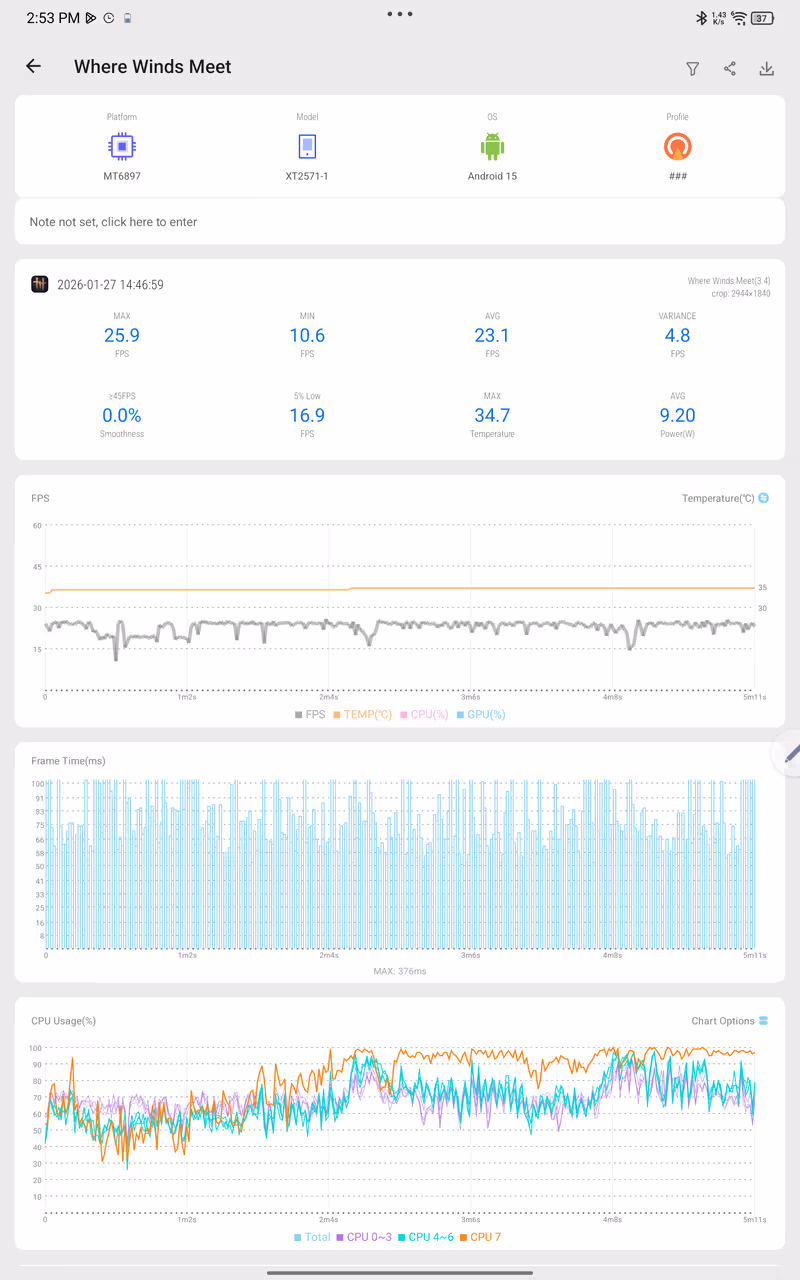Tap the share icon
800x1280 pixels.
(x=730, y=68)
